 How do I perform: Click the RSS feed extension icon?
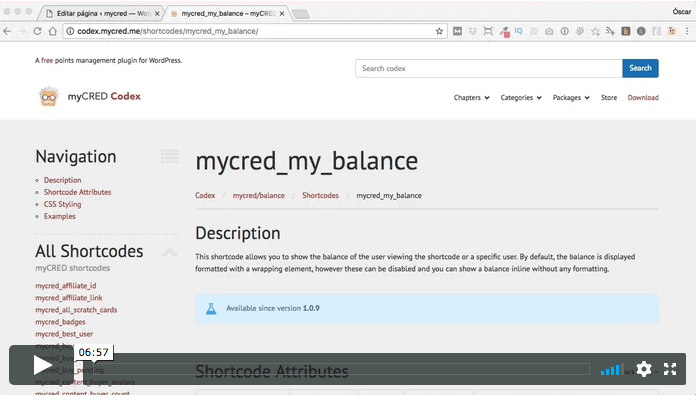pos(610,31)
